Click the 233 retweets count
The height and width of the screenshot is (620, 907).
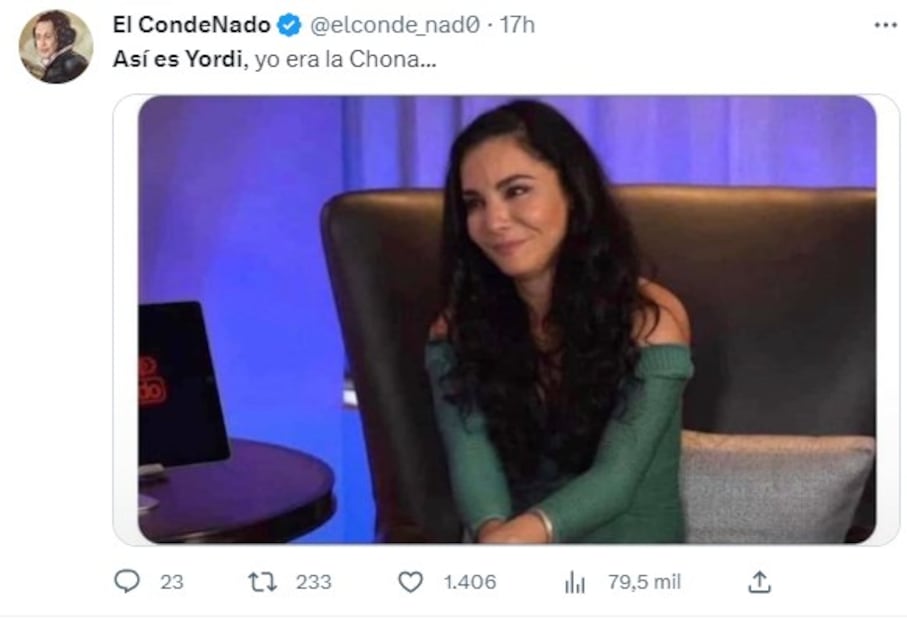click(x=314, y=582)
